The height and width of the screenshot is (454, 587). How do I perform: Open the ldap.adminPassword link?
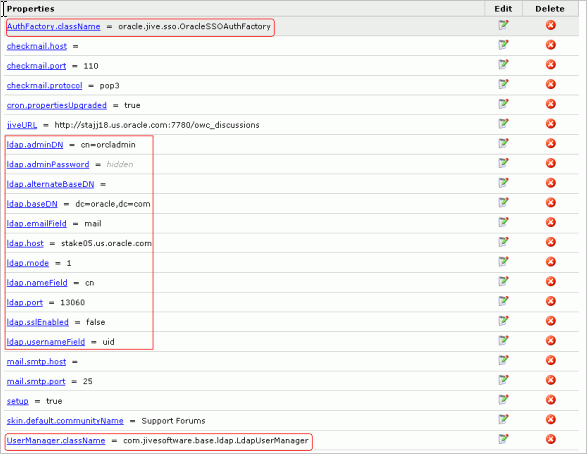48,165
